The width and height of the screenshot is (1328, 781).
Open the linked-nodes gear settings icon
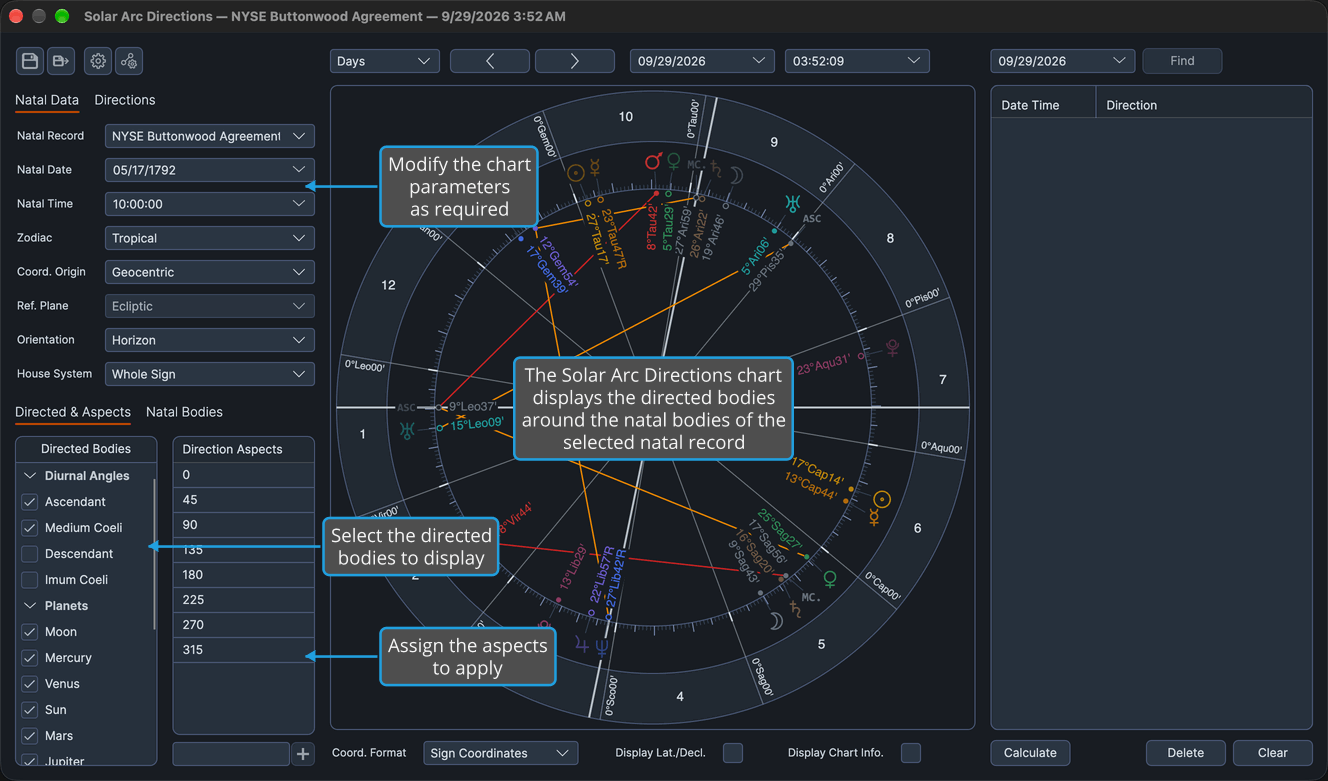click(129, 61)
